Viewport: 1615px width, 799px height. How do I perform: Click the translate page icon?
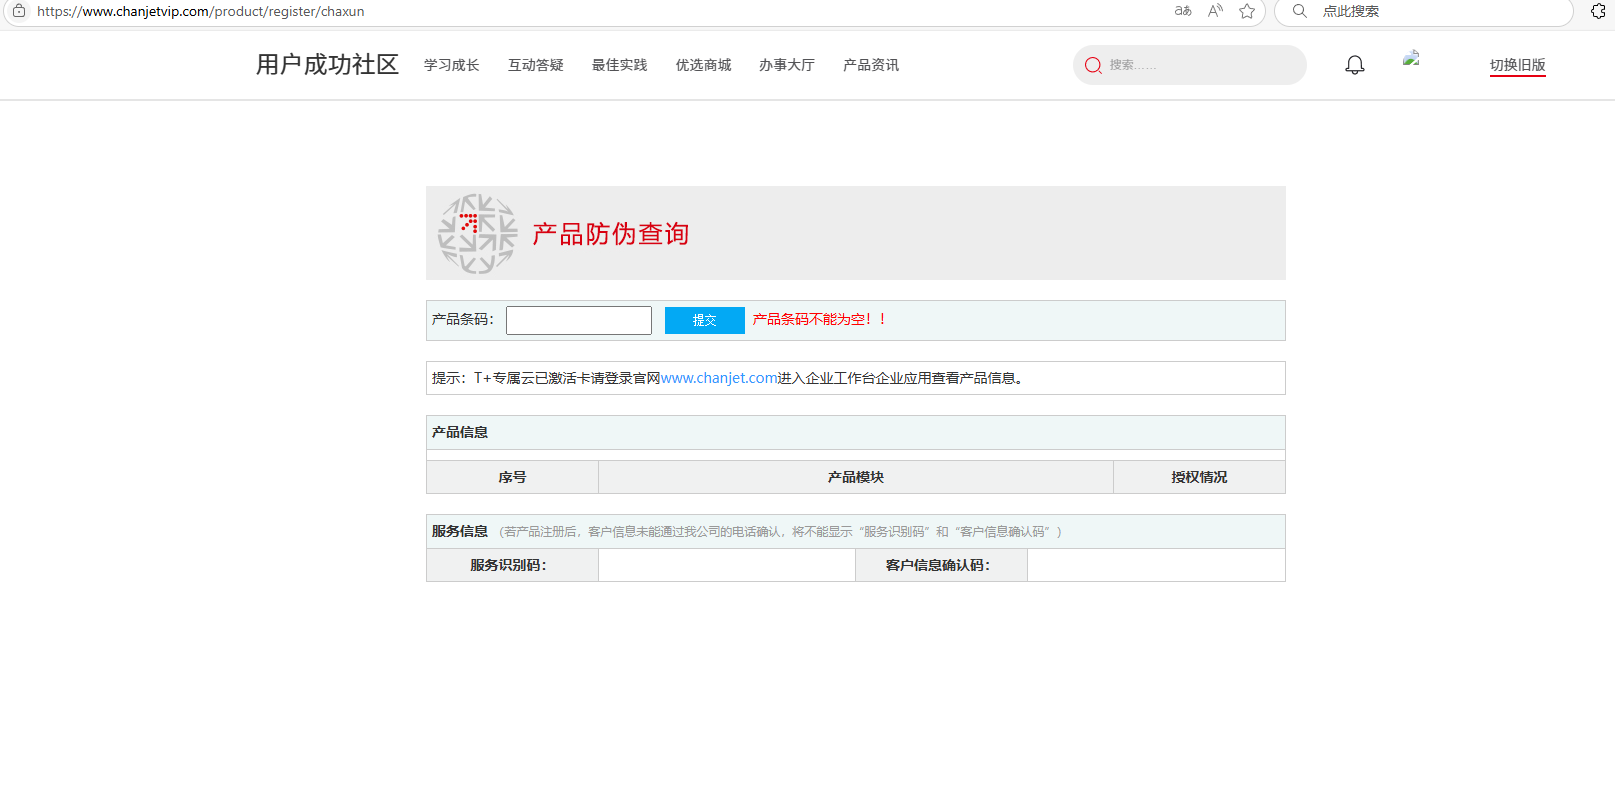point(1183,11)
